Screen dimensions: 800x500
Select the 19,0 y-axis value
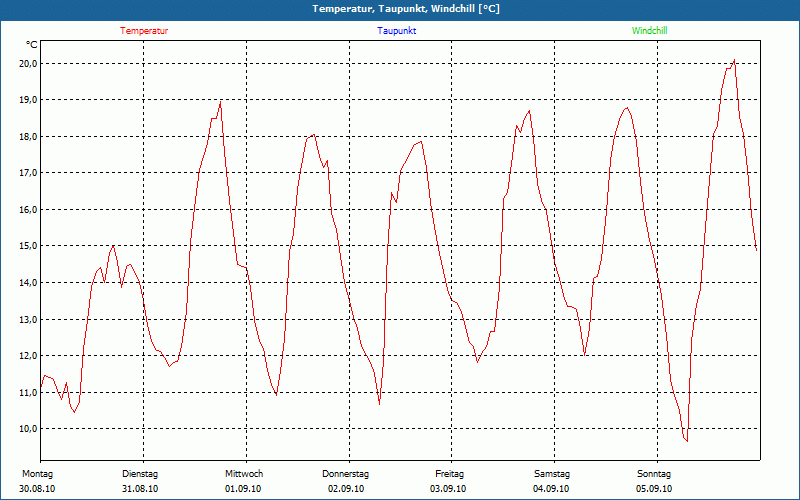[x=28, y=99]
